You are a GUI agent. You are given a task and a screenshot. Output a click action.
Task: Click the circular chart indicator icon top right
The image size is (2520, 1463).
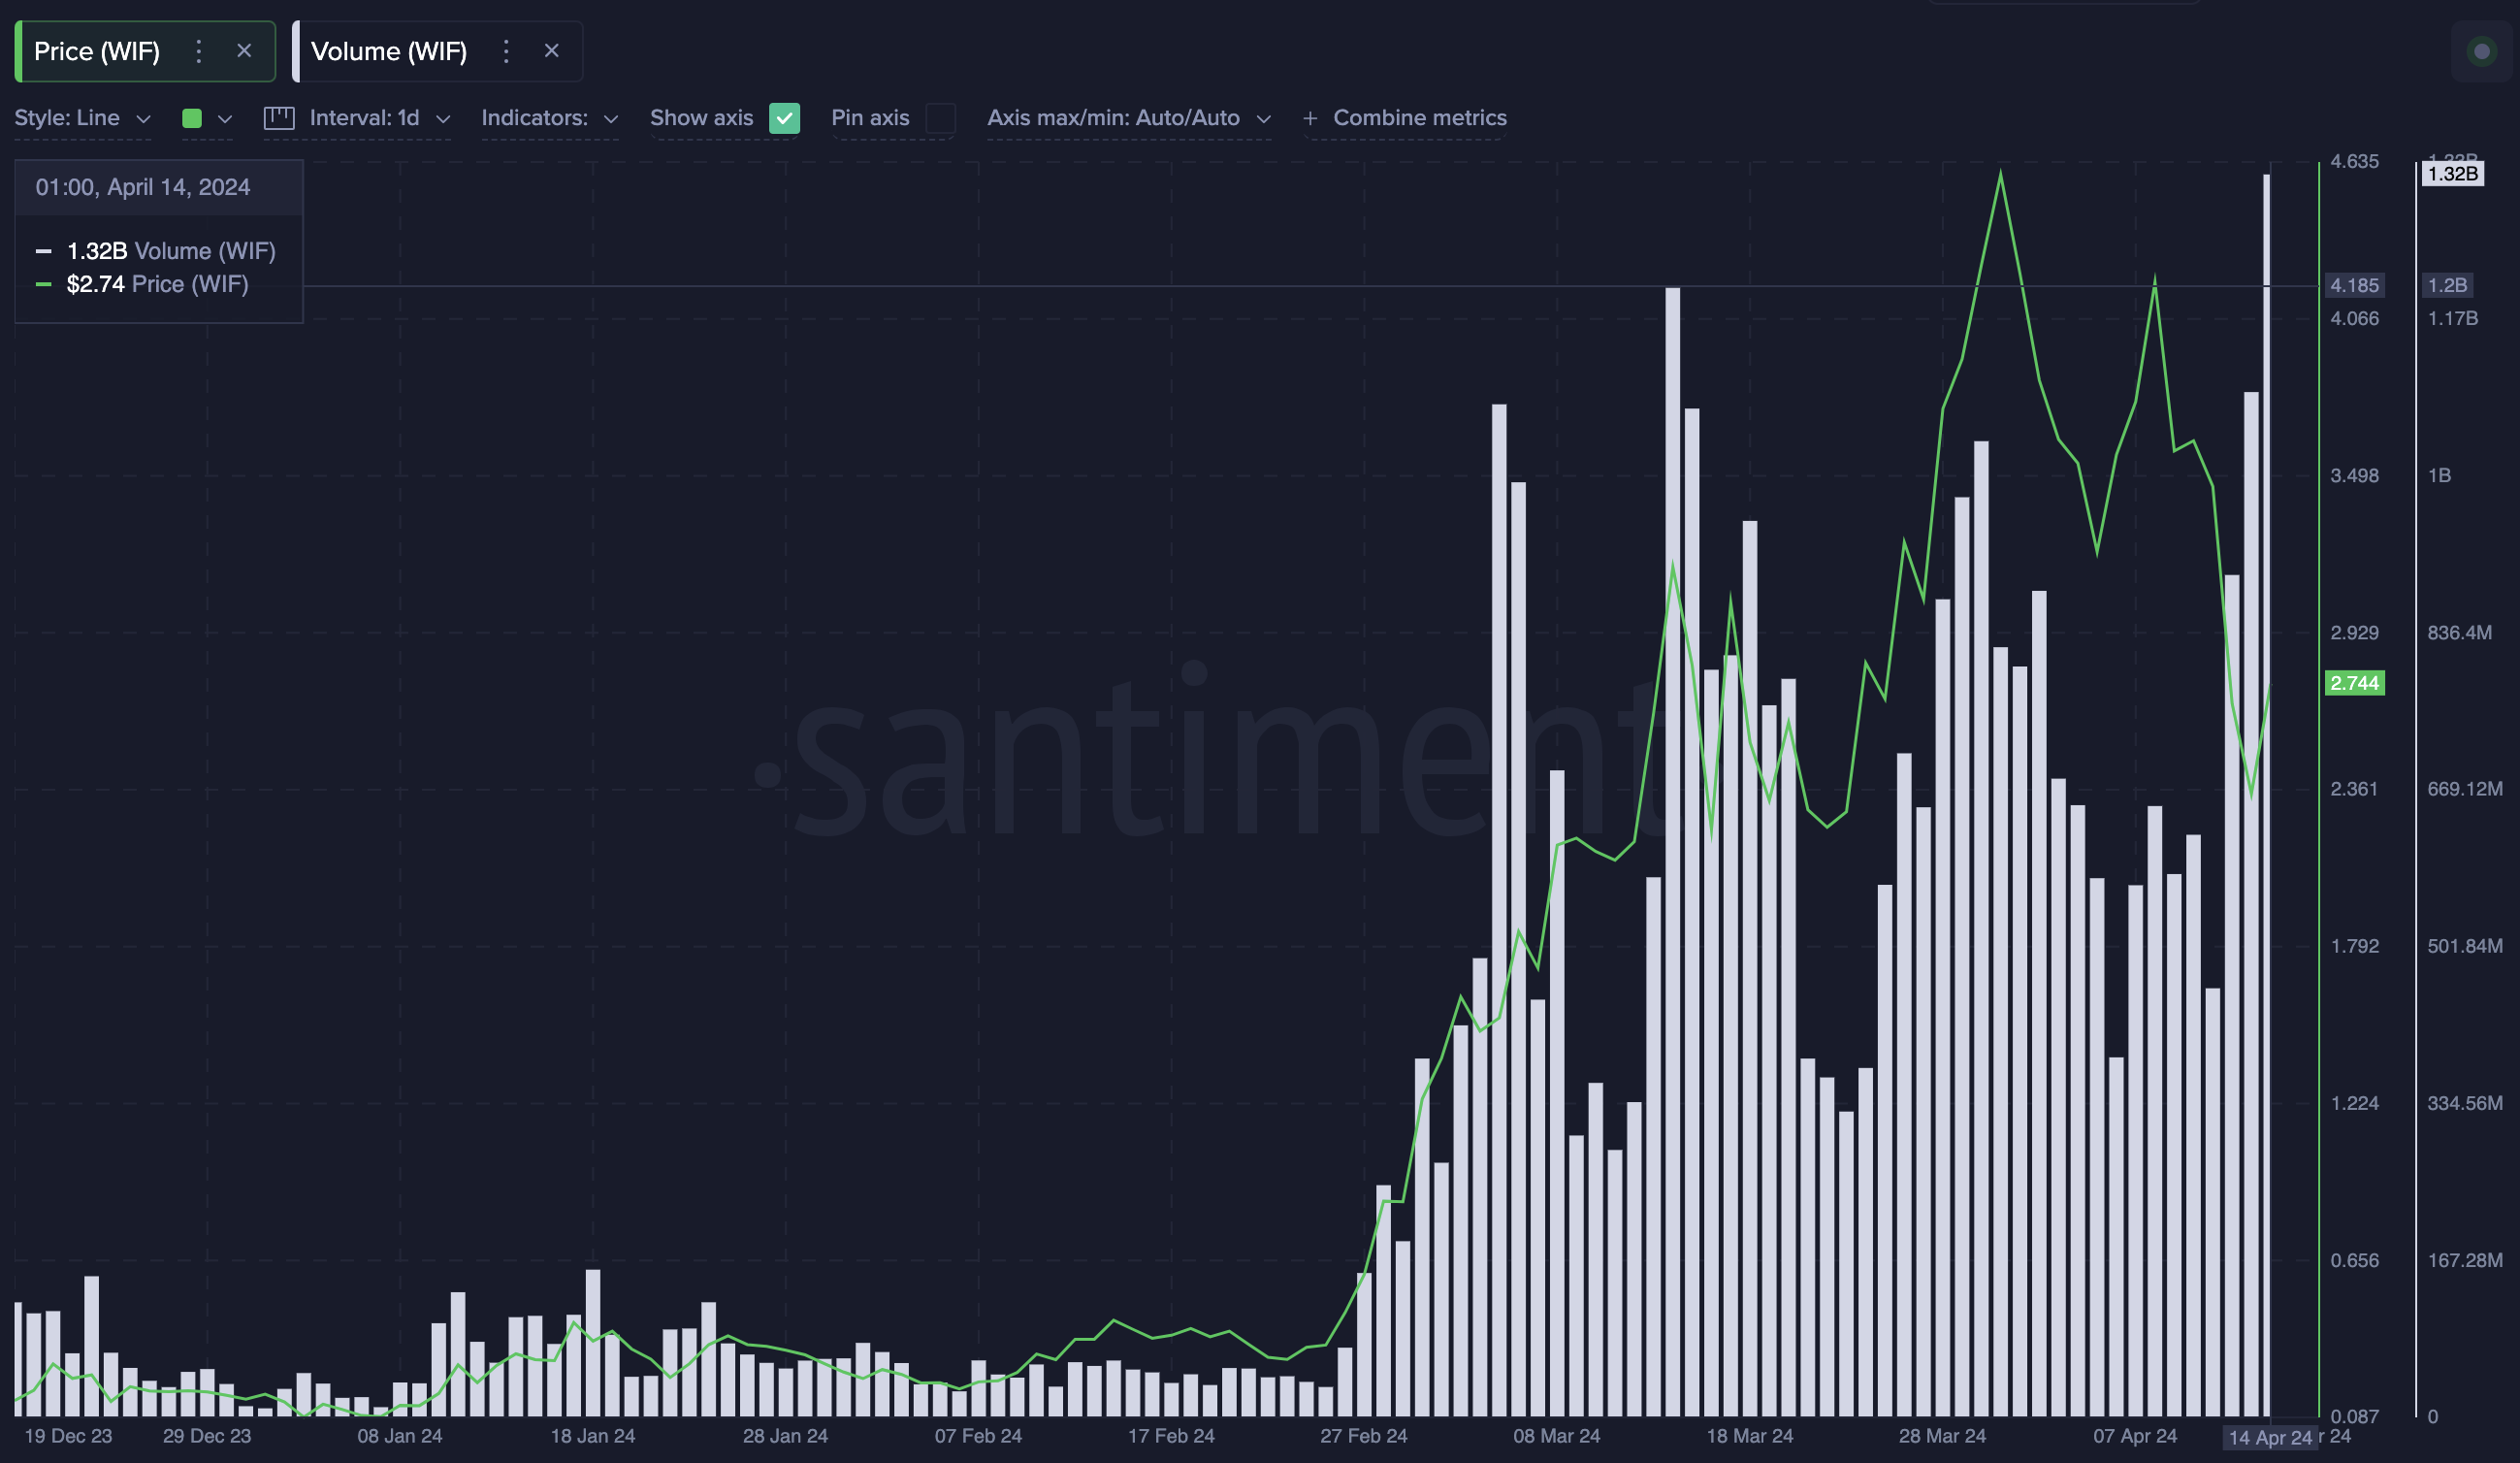click(2481, 51)
